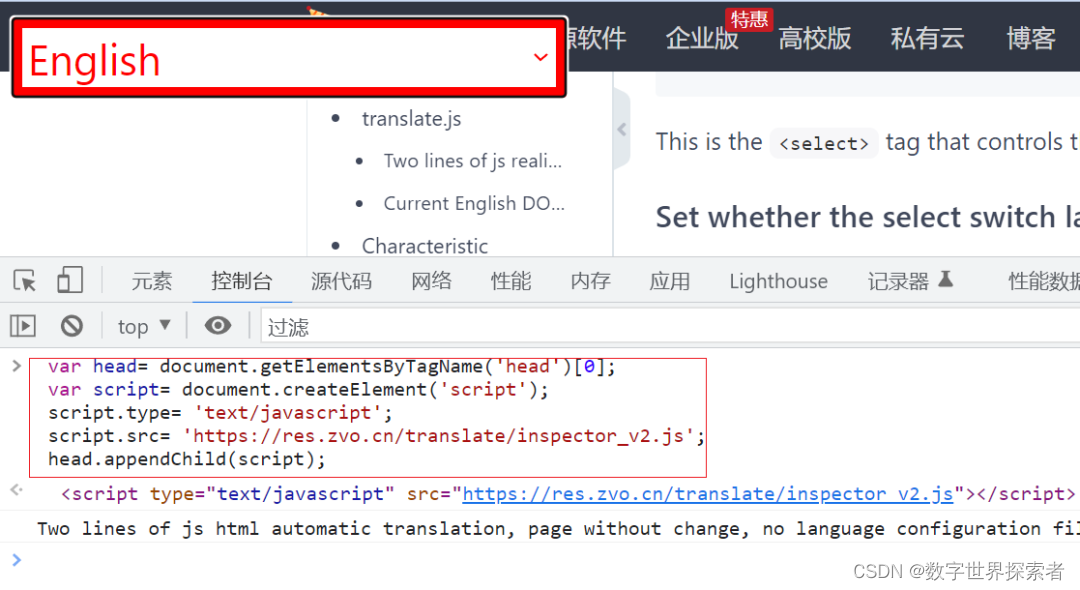Open 博客 in the top navigation

[1030, 38]
